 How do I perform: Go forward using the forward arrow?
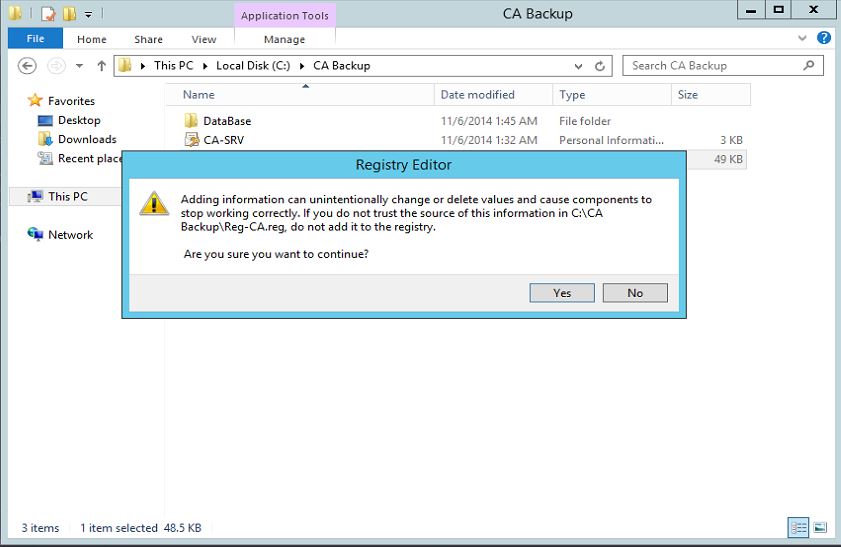click(x=56, y=66)
